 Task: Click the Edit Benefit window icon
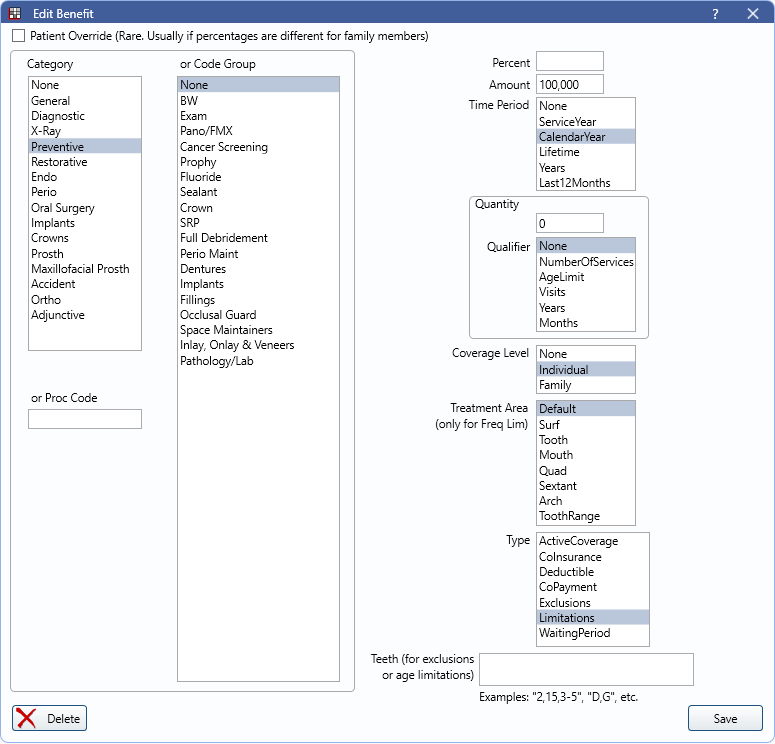15,14
